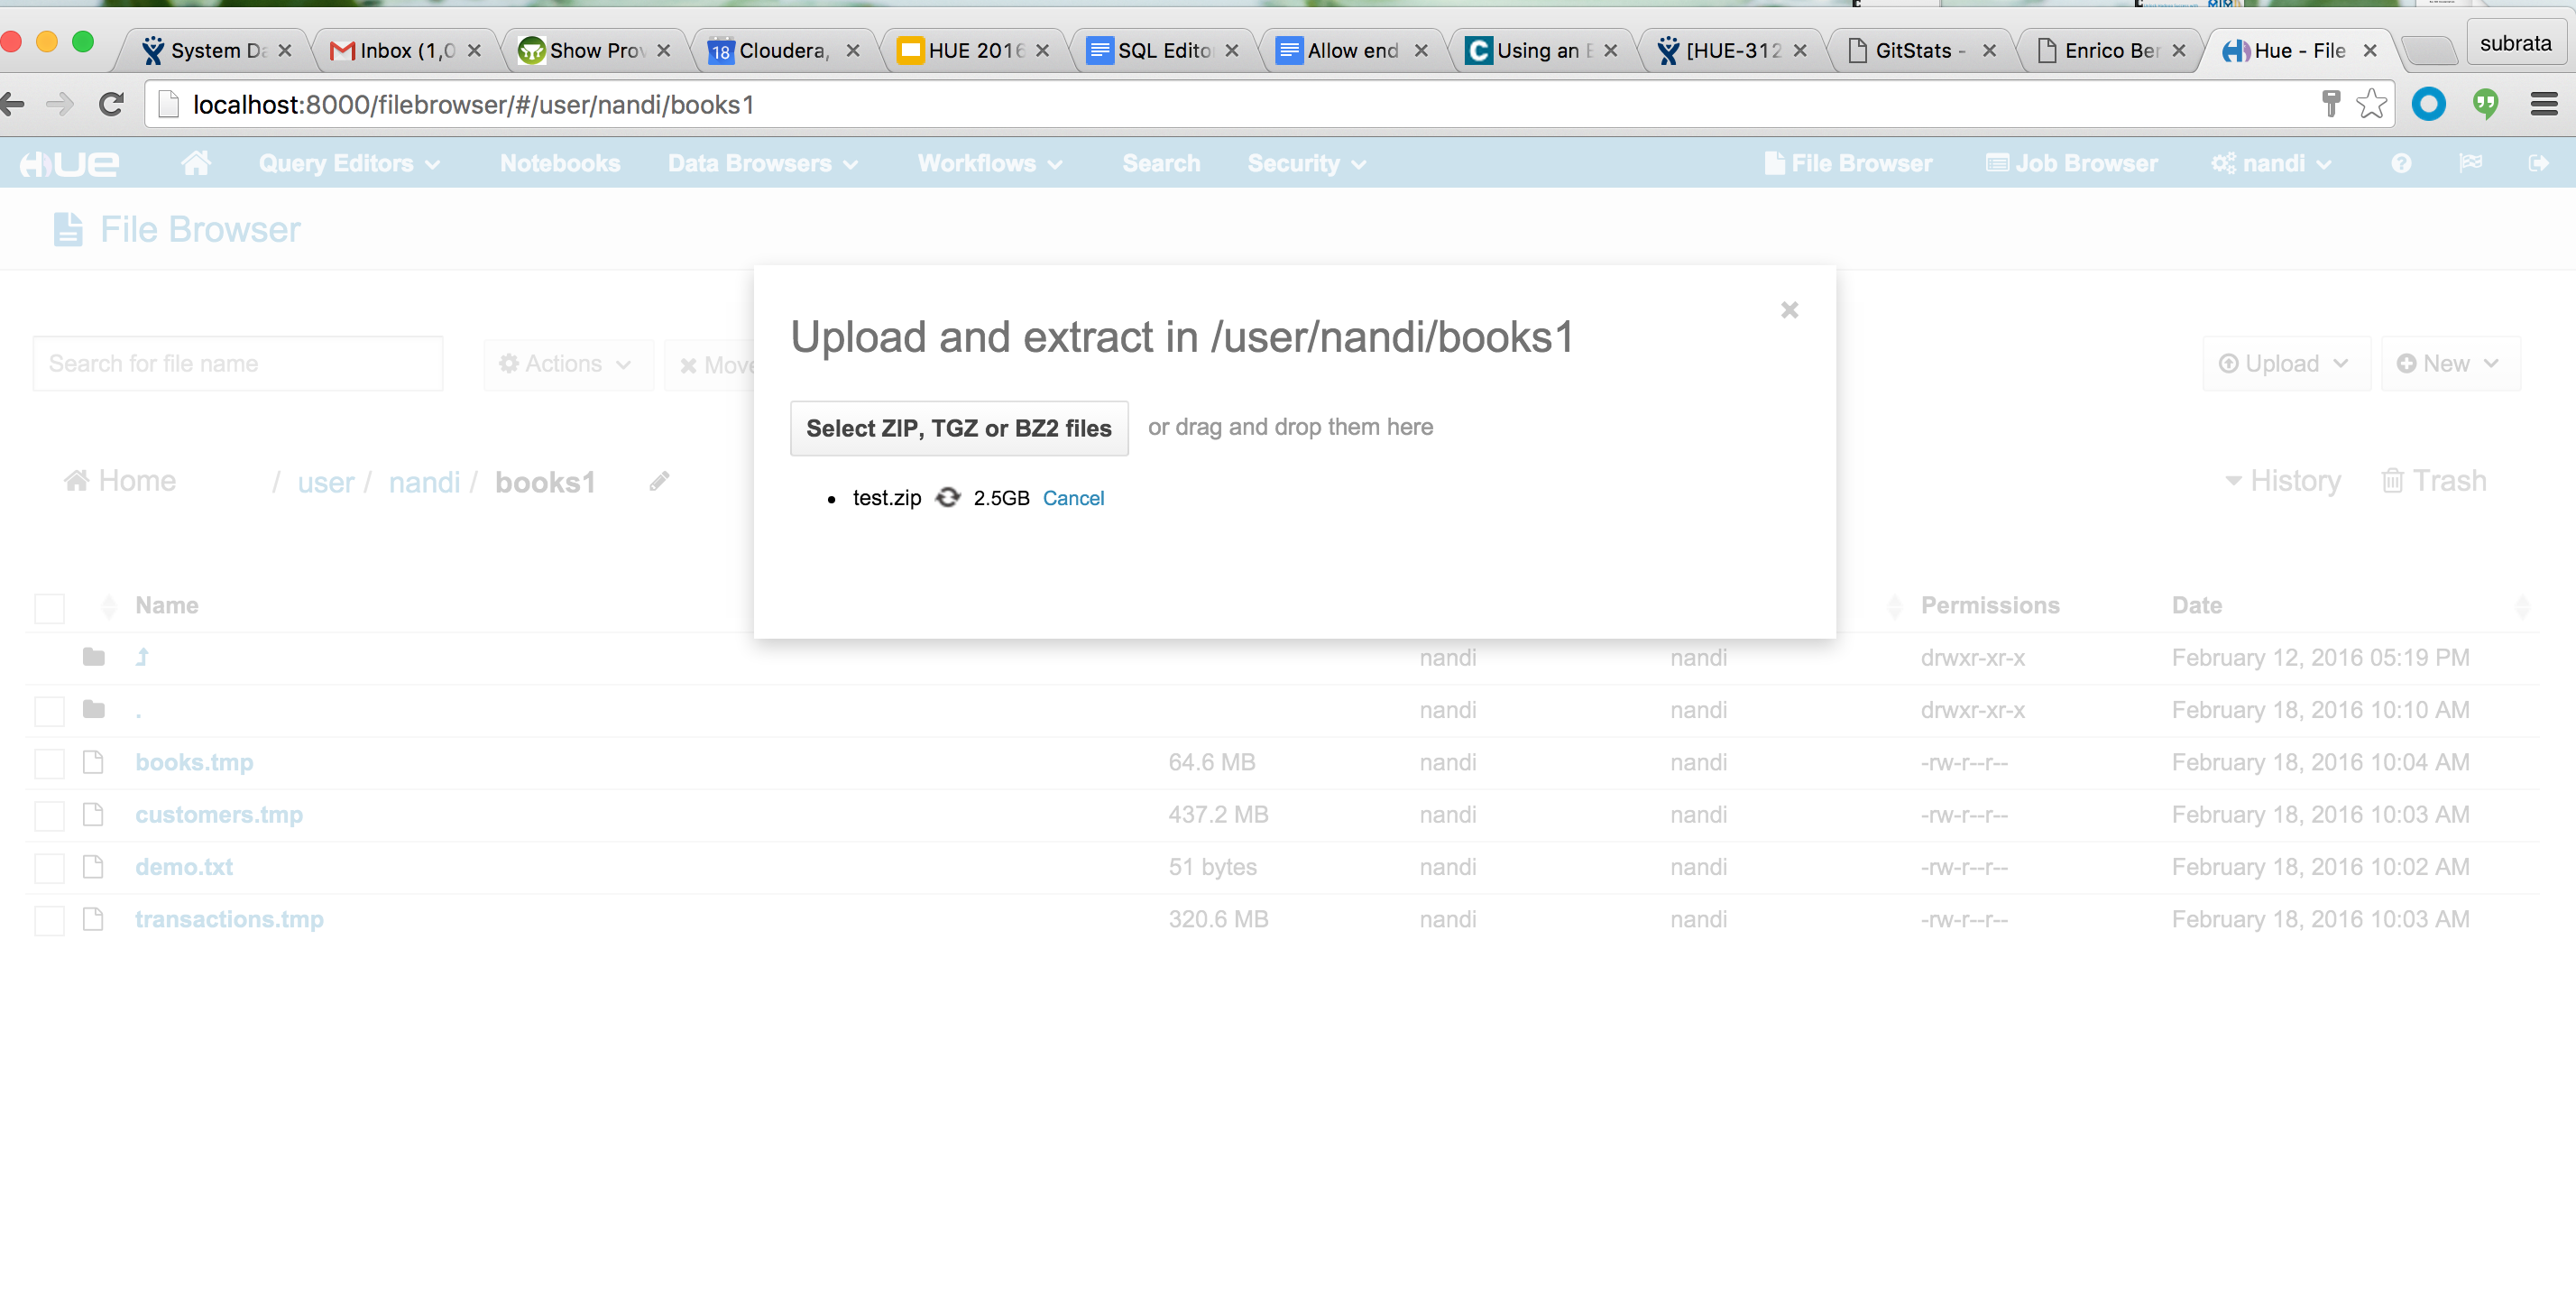Switch to GitStats tab
This screenshot has height=1290, width=2576.
pos(1920,50)
